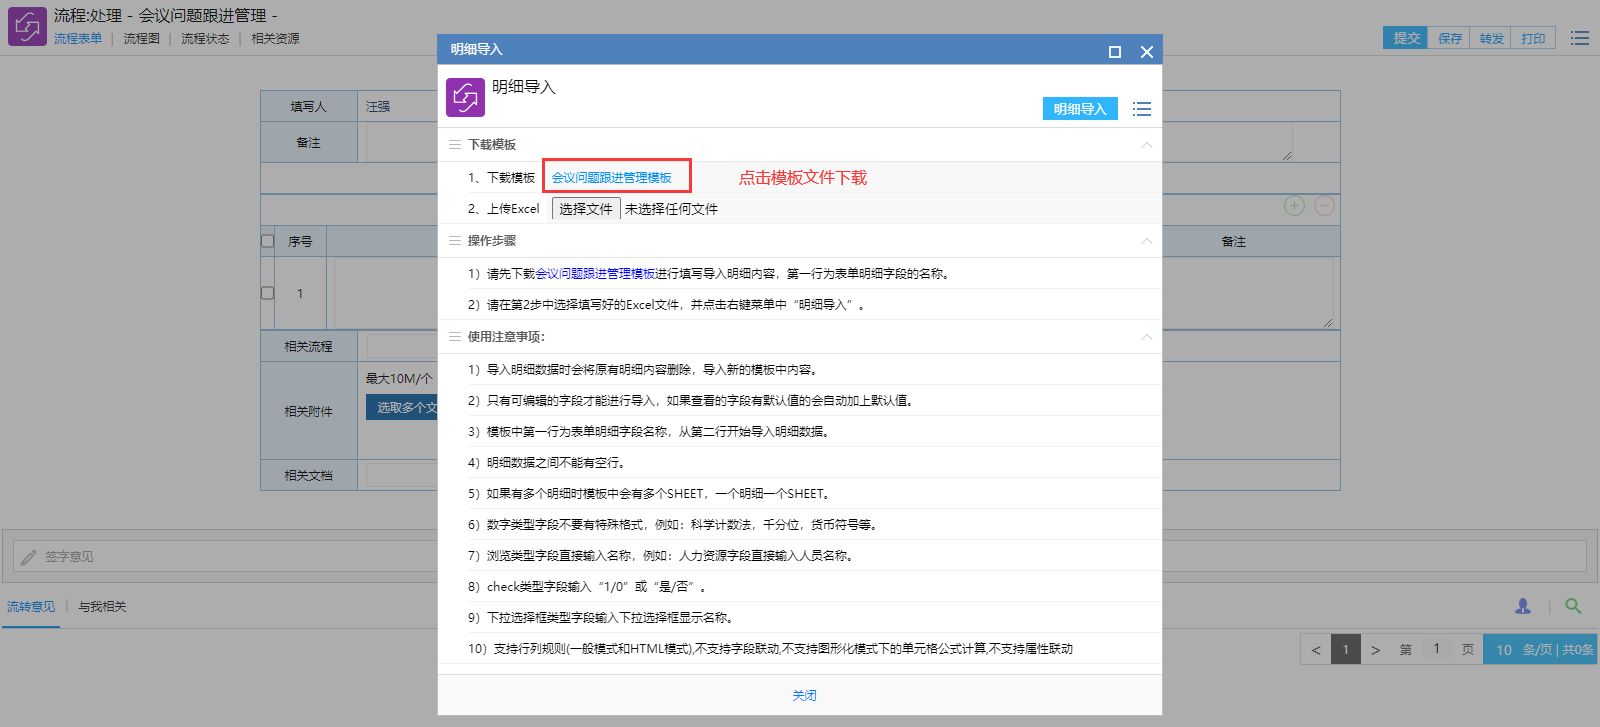
Task: Check the checkbox for row 1
Action: tap(267, 293)
